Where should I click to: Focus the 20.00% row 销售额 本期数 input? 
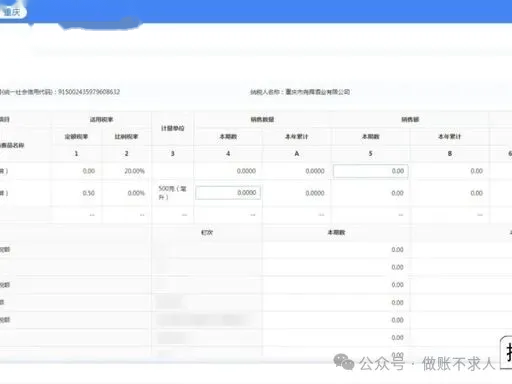pyautogui.click(x=370, y=171)
